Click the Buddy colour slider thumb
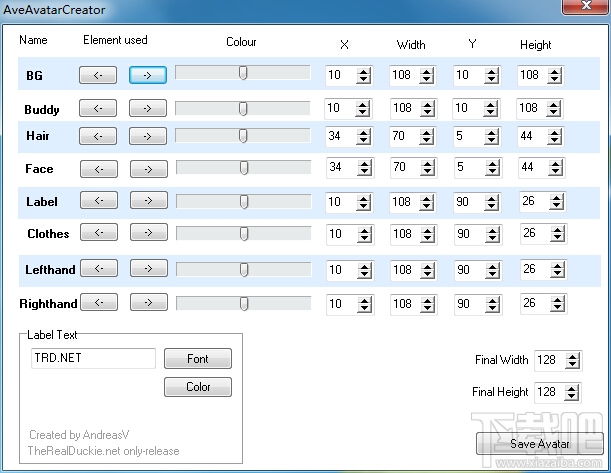 (243, 109)
